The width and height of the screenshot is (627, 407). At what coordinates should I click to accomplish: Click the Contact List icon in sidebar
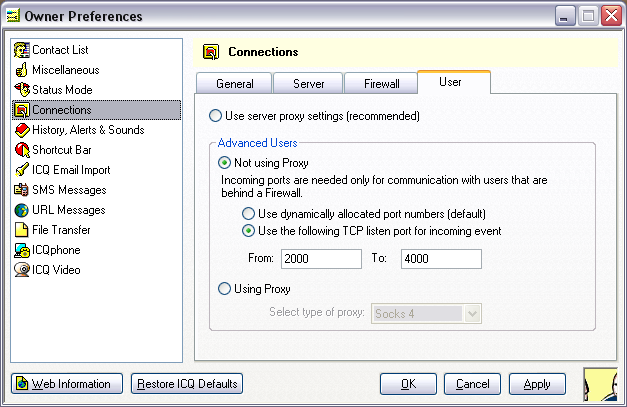22,50
